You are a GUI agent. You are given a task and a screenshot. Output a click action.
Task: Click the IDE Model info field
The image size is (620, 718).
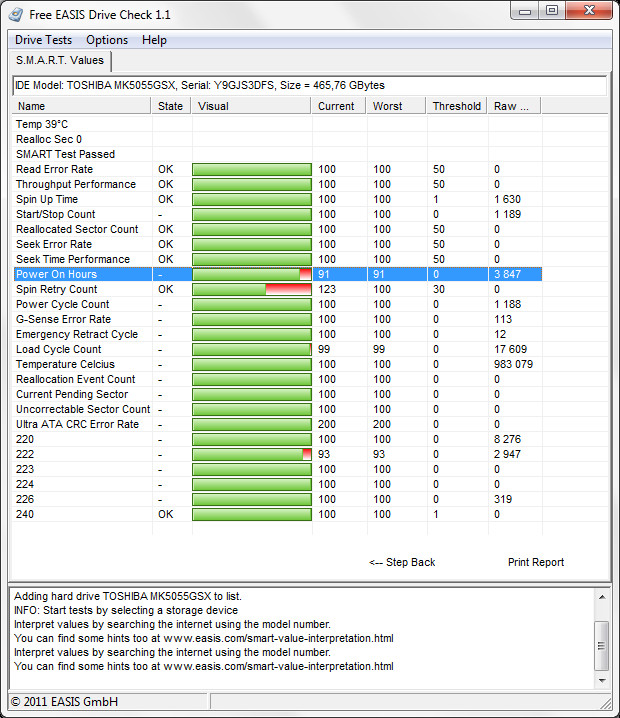[310, 86]
